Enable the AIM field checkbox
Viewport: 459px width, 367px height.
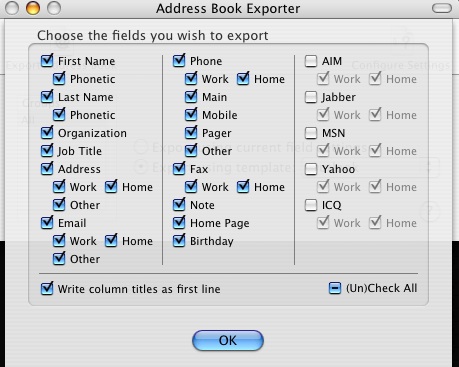(x=311, y=61)
